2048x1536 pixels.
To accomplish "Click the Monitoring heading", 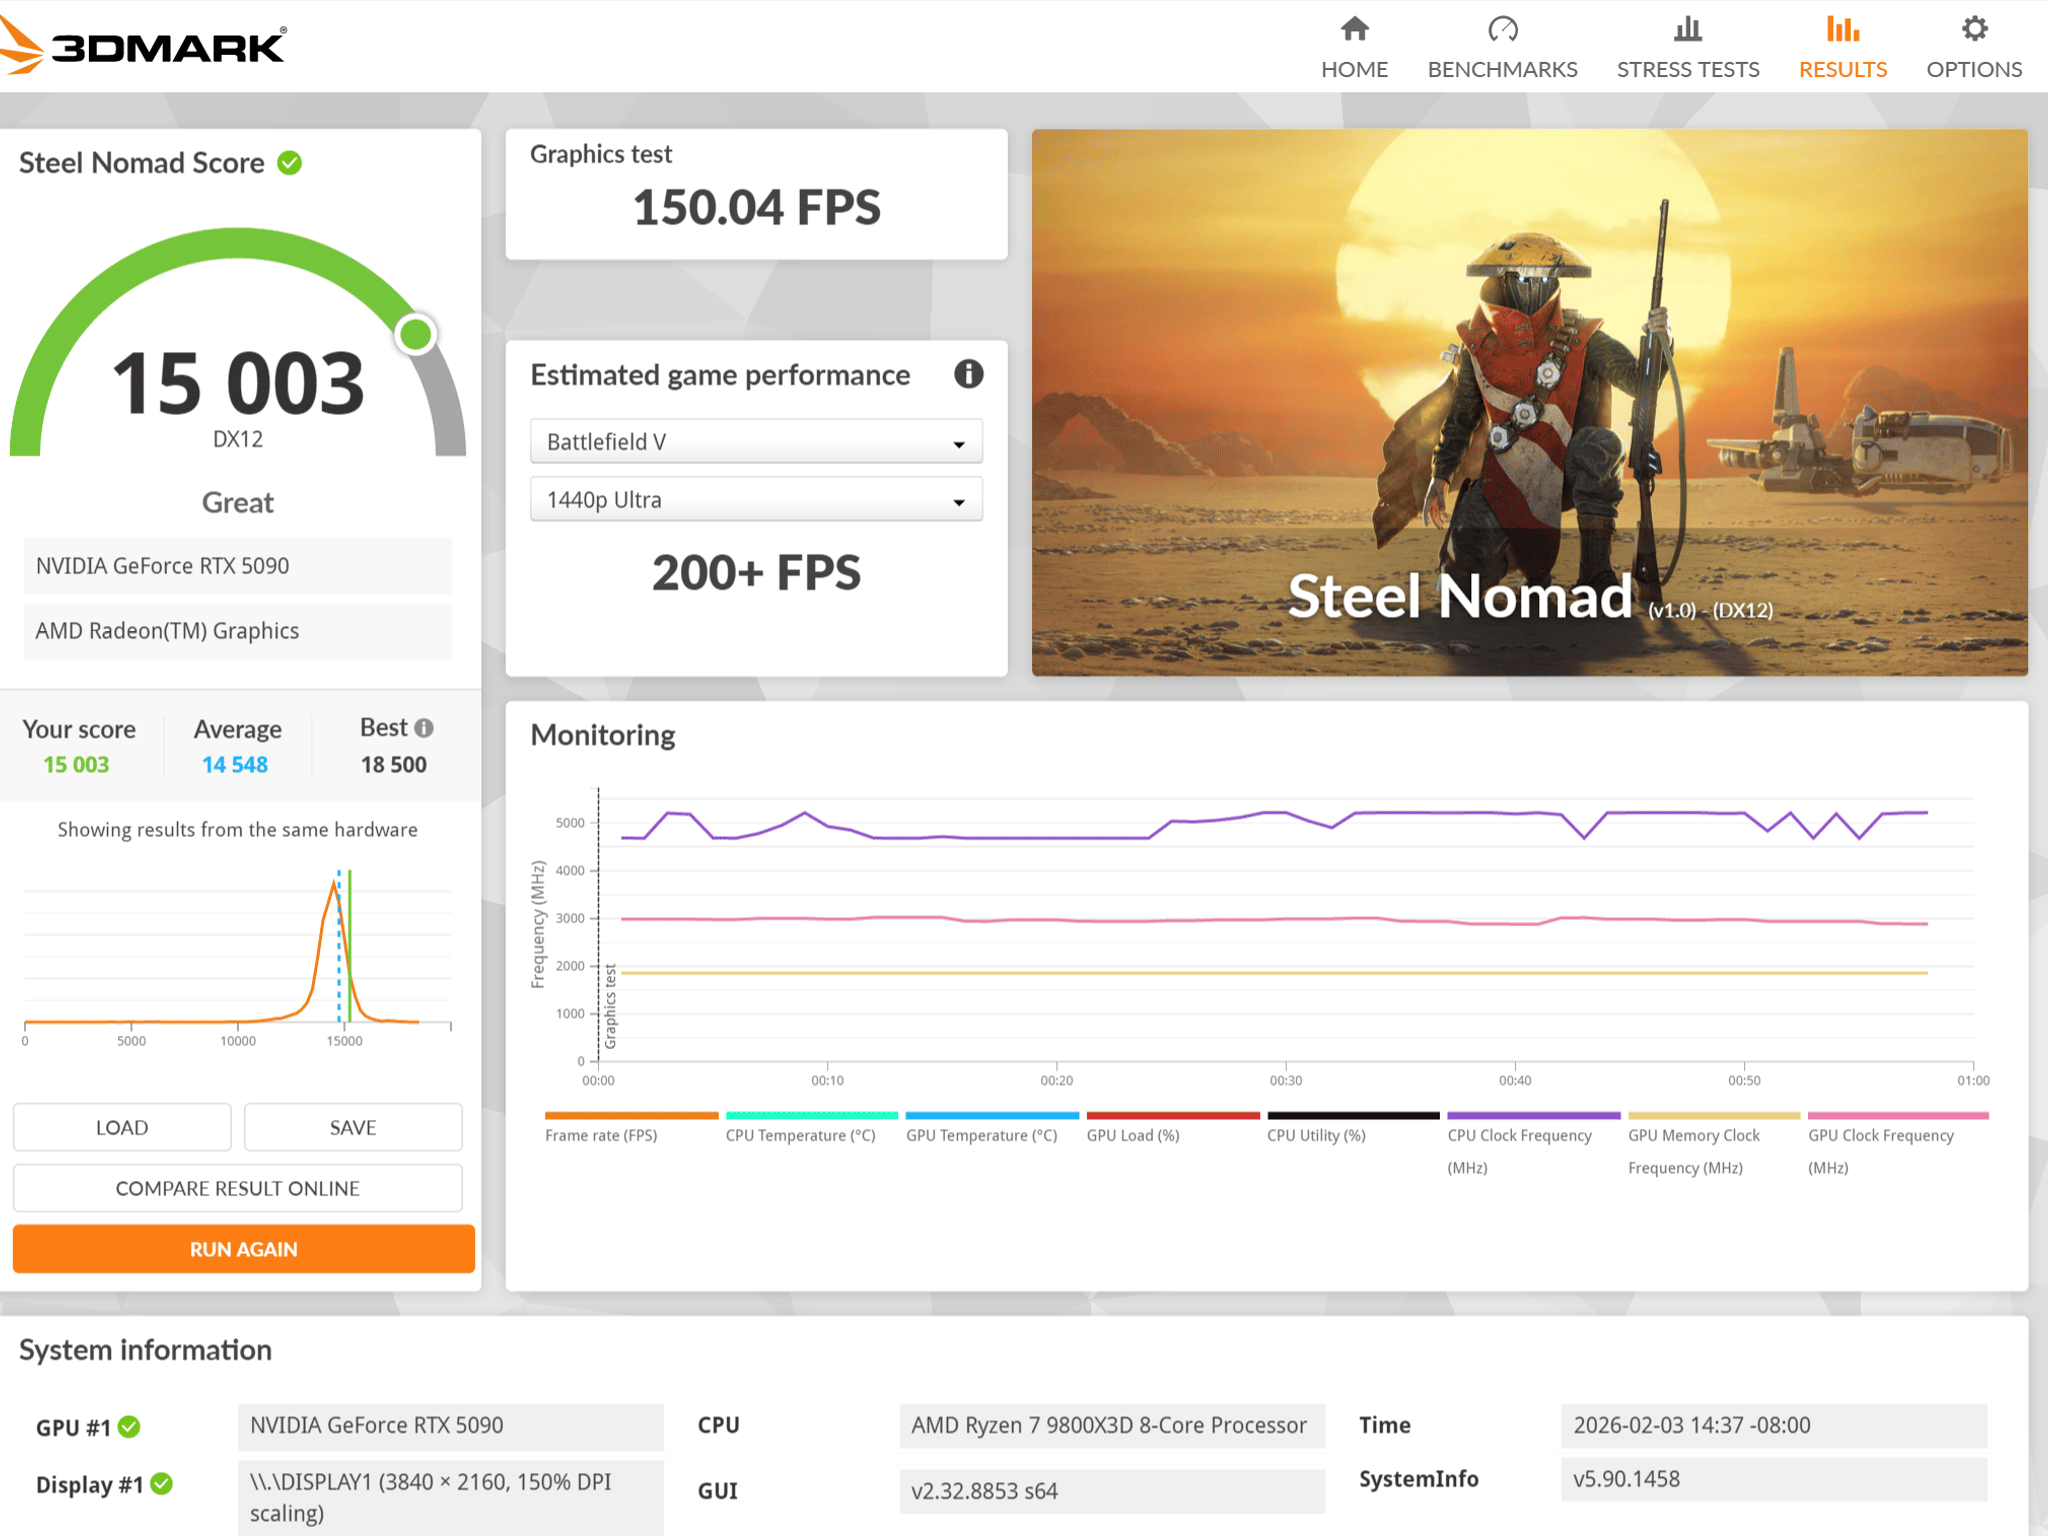I will pos(603,735).
